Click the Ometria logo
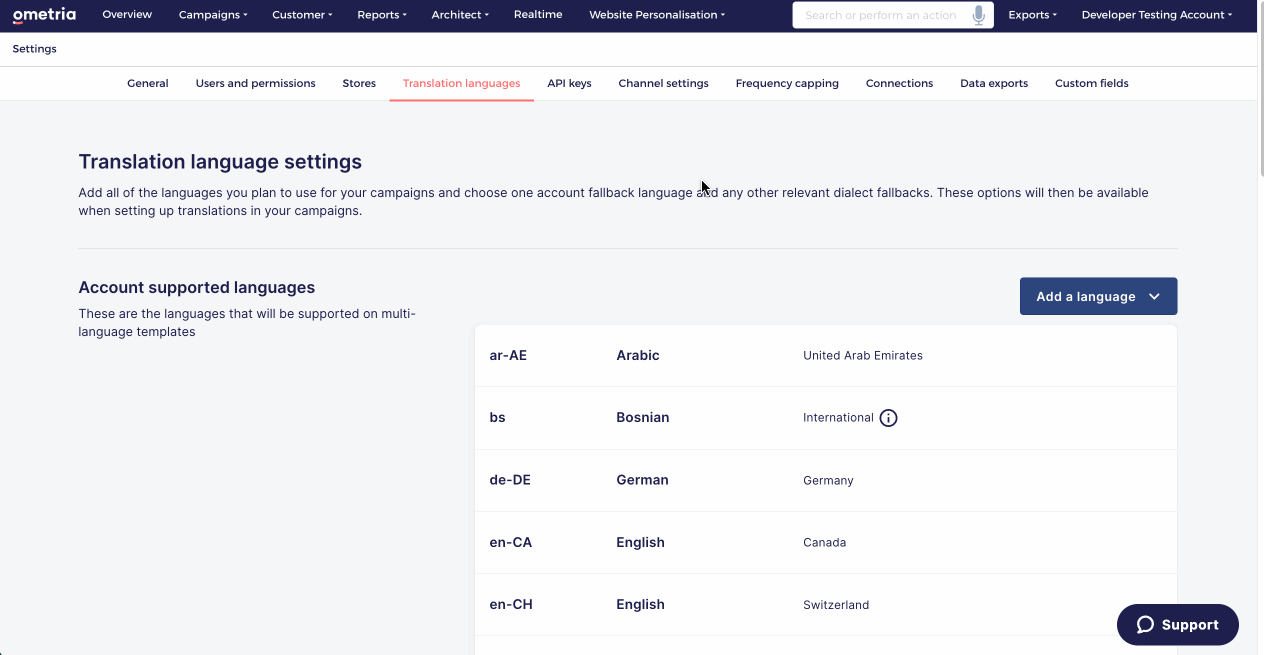The image size is (1264, 655). (44, 15)
